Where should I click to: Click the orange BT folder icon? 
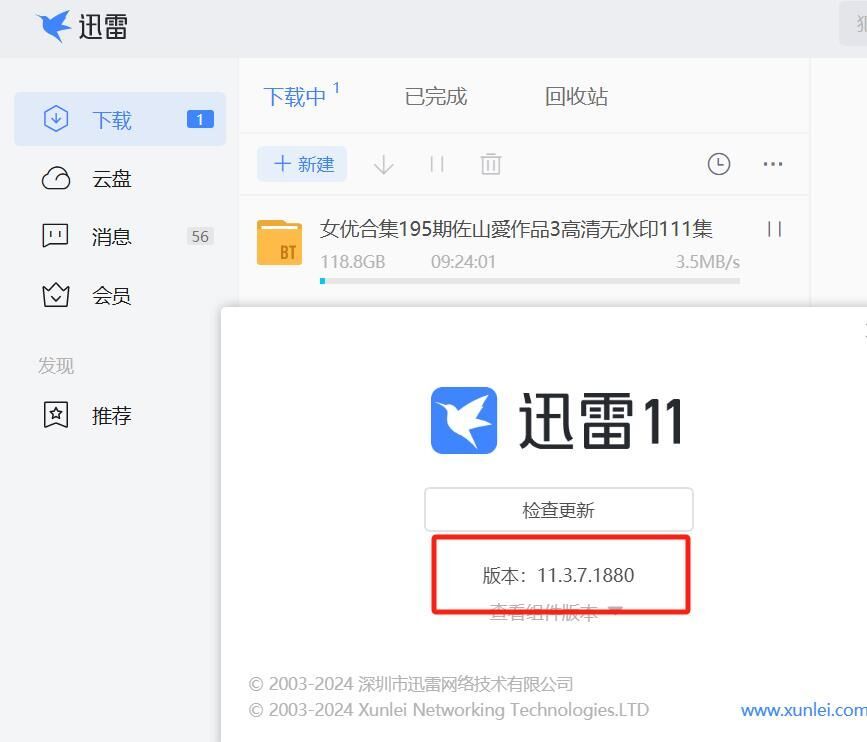coord(279,243)
